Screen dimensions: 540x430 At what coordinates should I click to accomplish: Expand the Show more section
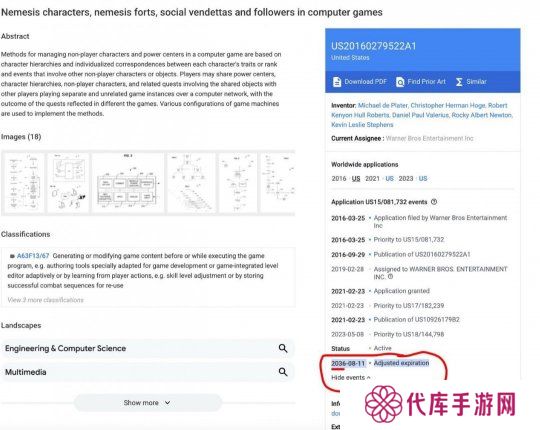pos(147,402)
